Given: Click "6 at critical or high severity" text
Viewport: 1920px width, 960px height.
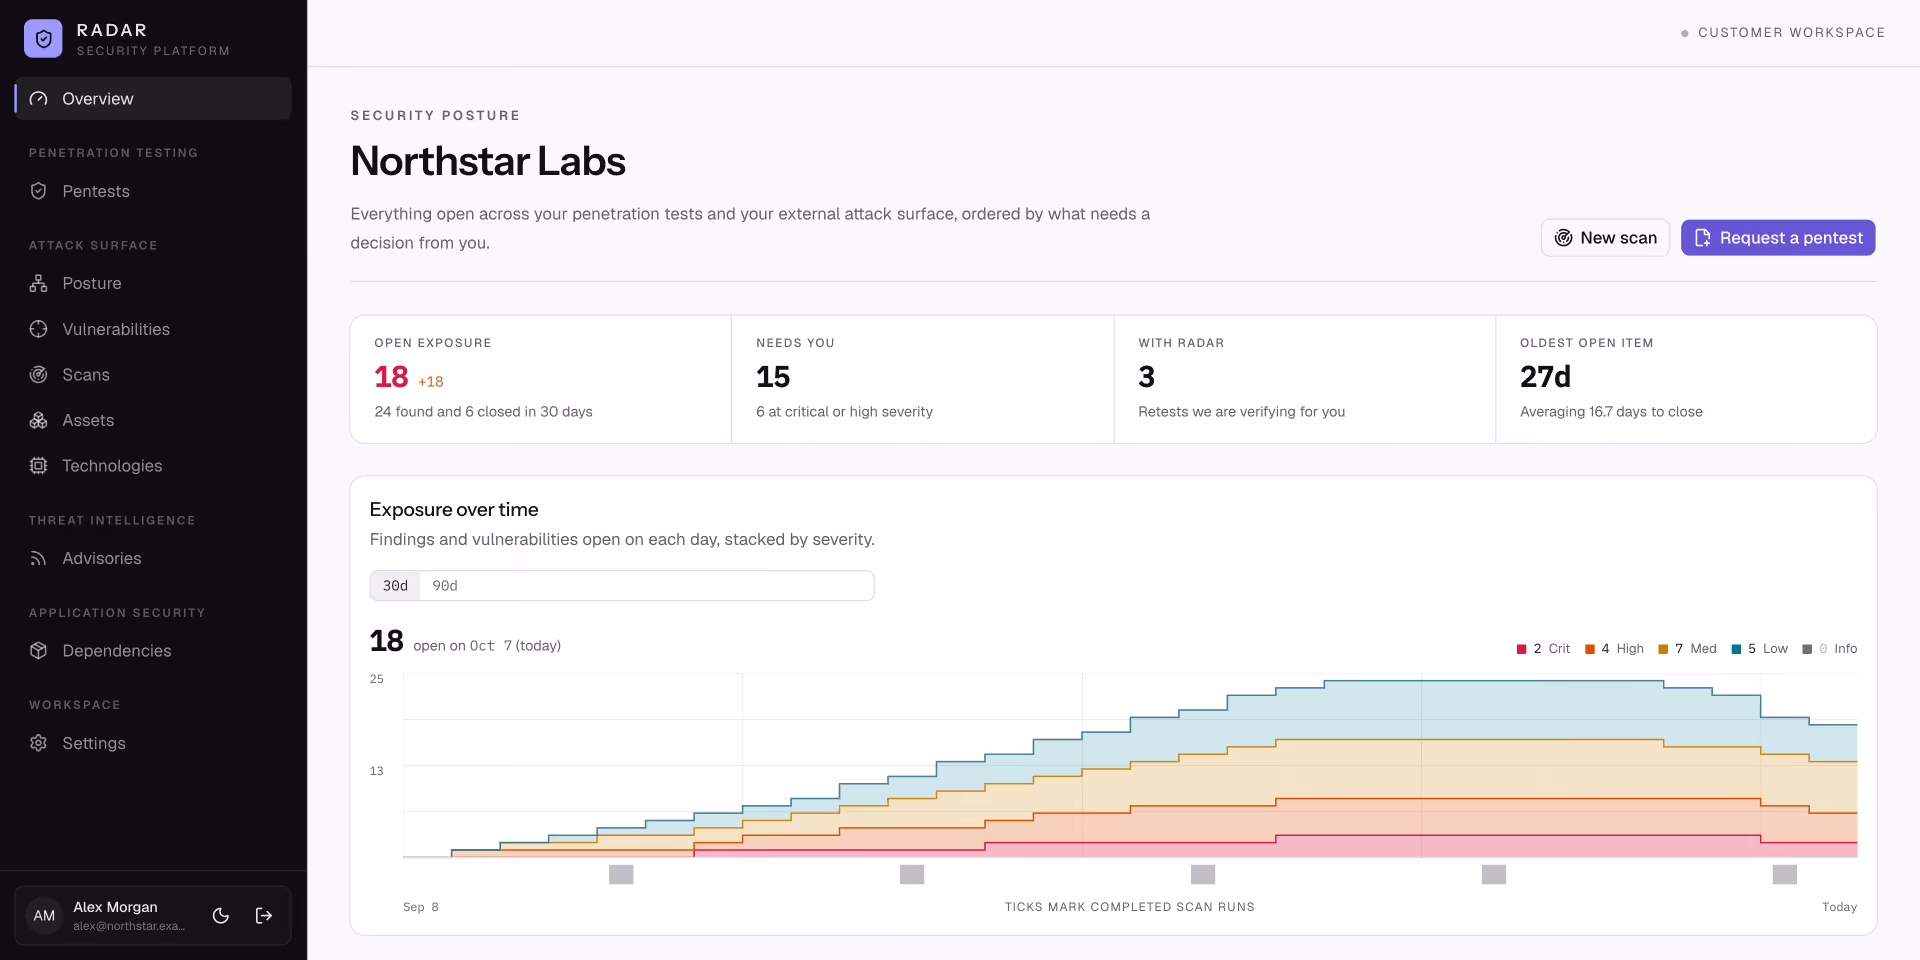Looking at the screenshot, I should [x=844, y=412].
